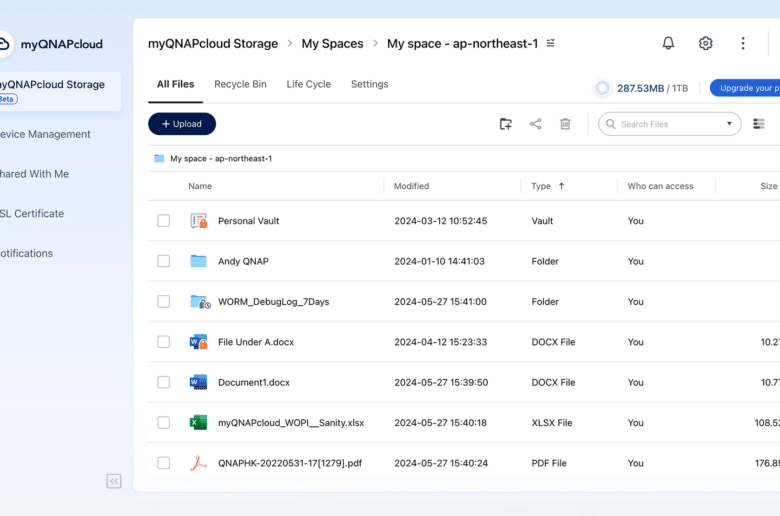Sort by the Modified column header
780x516 pixels.
(411, 186)
